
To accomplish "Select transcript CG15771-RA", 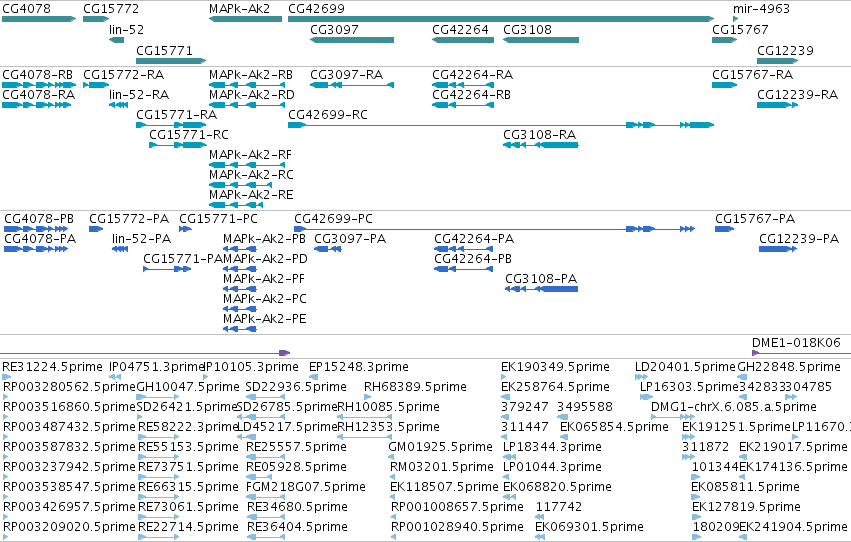I will (176, 115).
